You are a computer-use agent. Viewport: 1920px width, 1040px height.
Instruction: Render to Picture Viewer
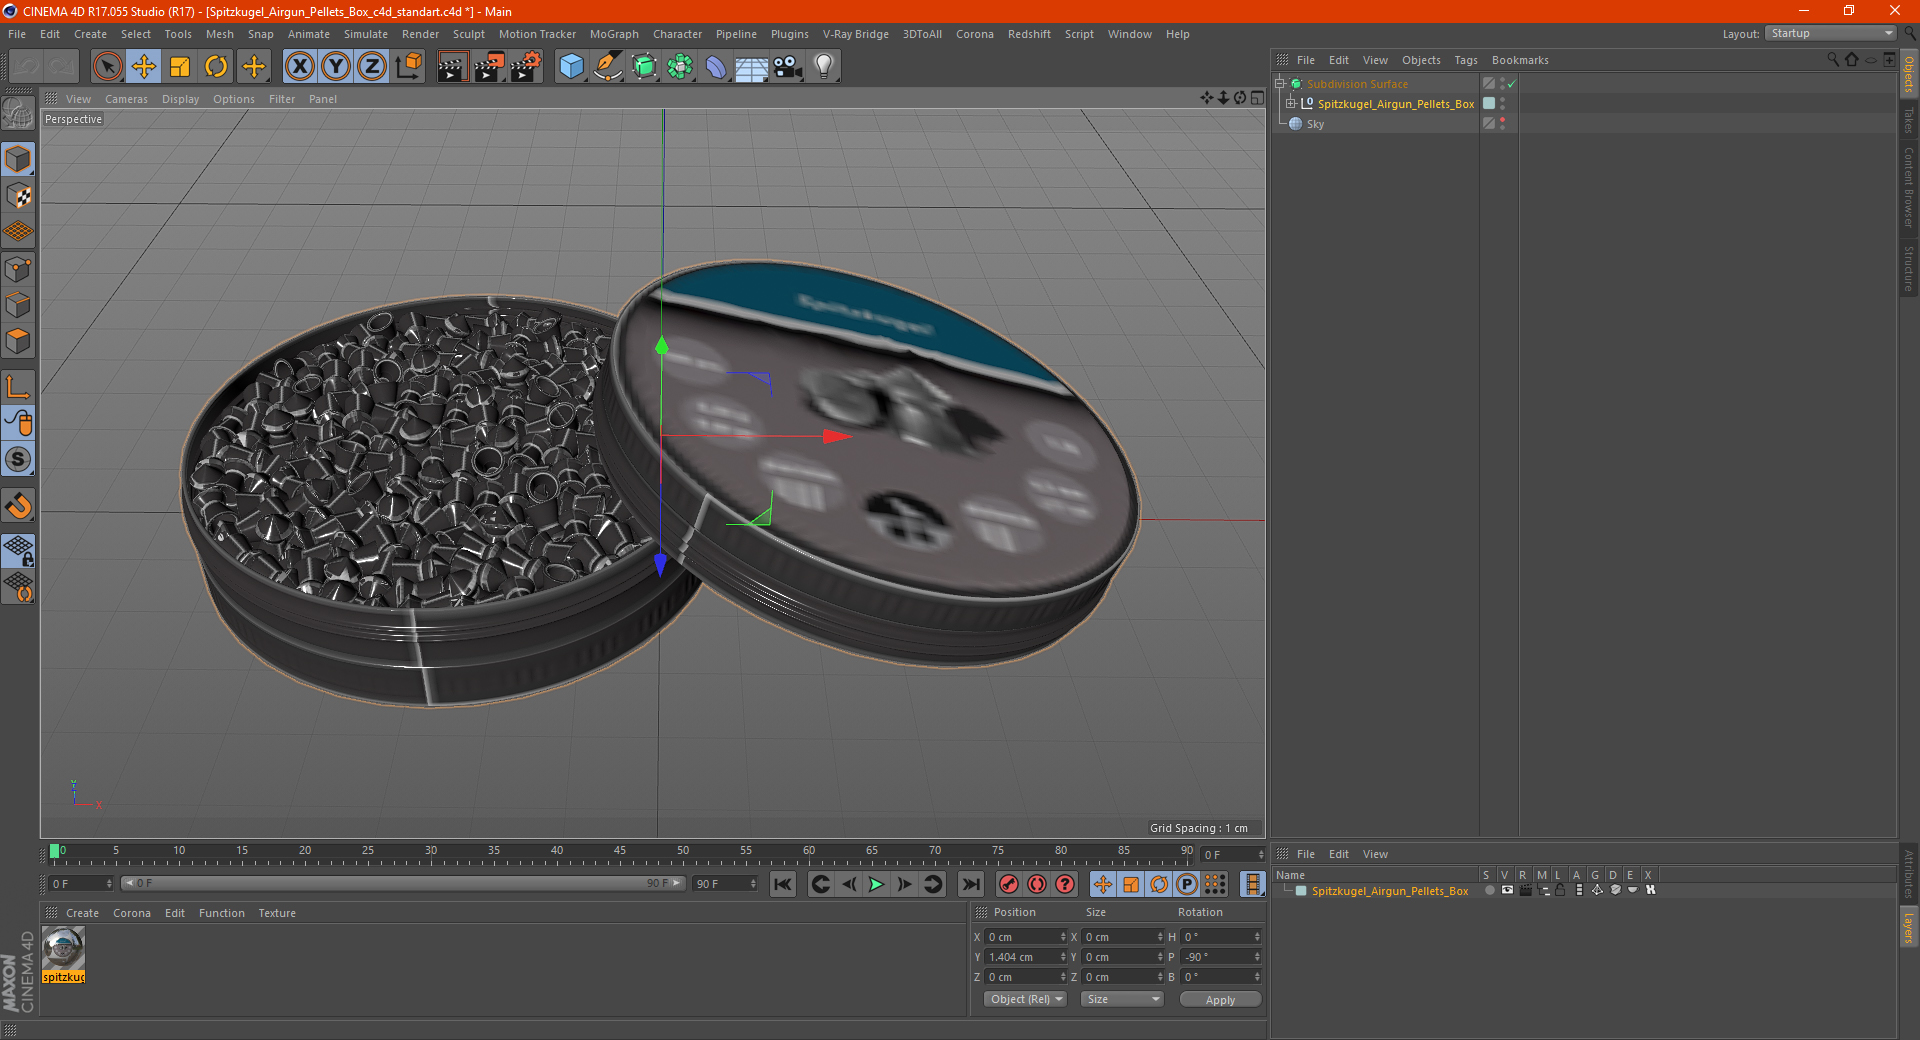489,67
